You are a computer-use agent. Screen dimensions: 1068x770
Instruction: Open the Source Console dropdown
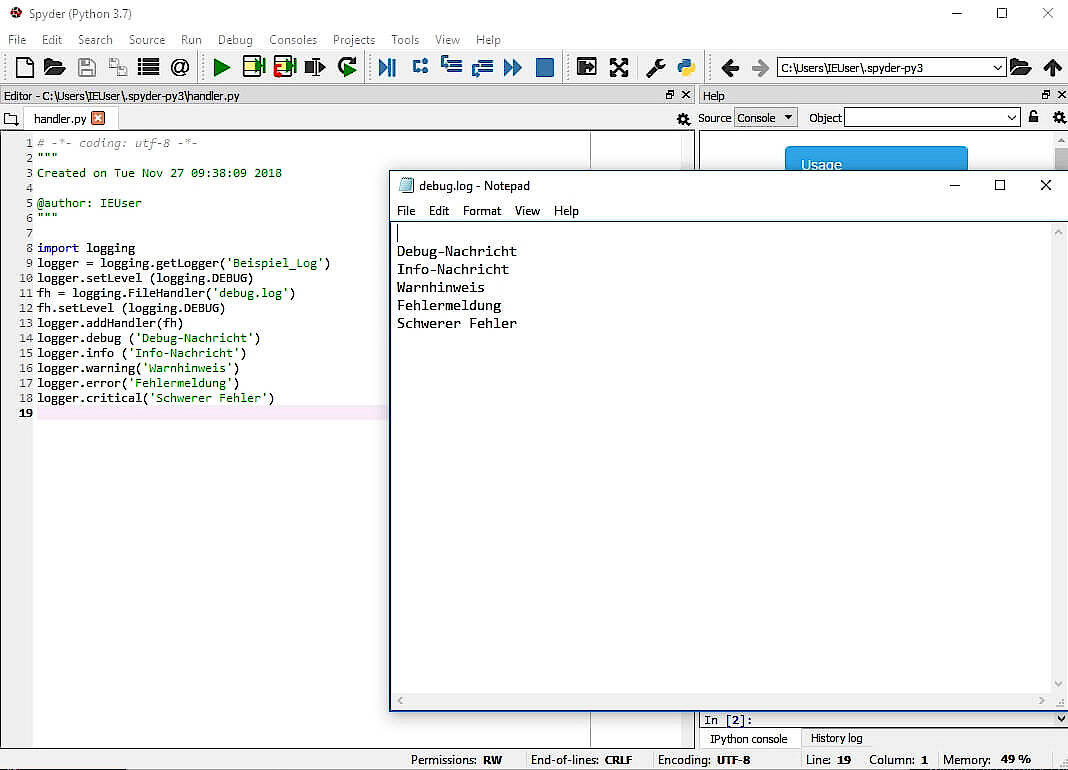(x=766, y=118)
